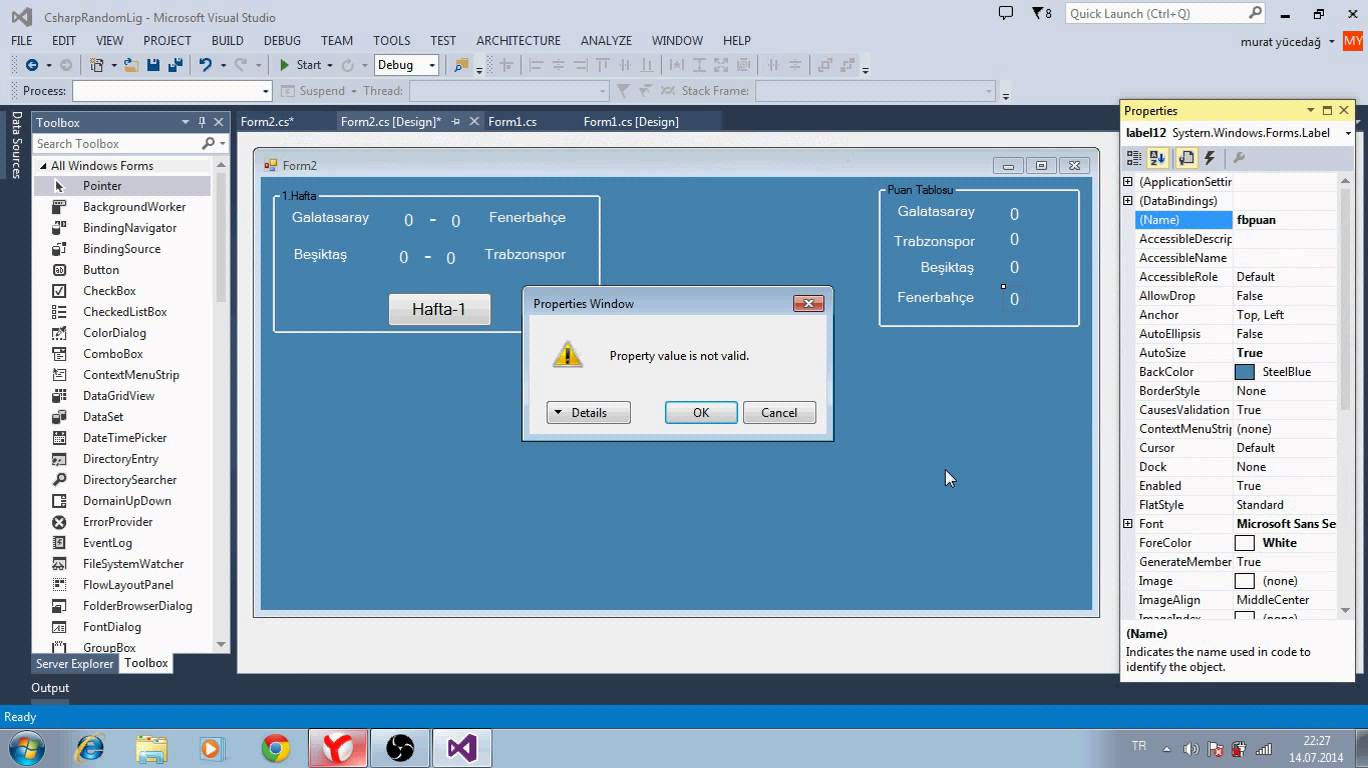Click Cancel in Properties Window dialog
This screenshot has height=768, width=1368.
point(779,413)
